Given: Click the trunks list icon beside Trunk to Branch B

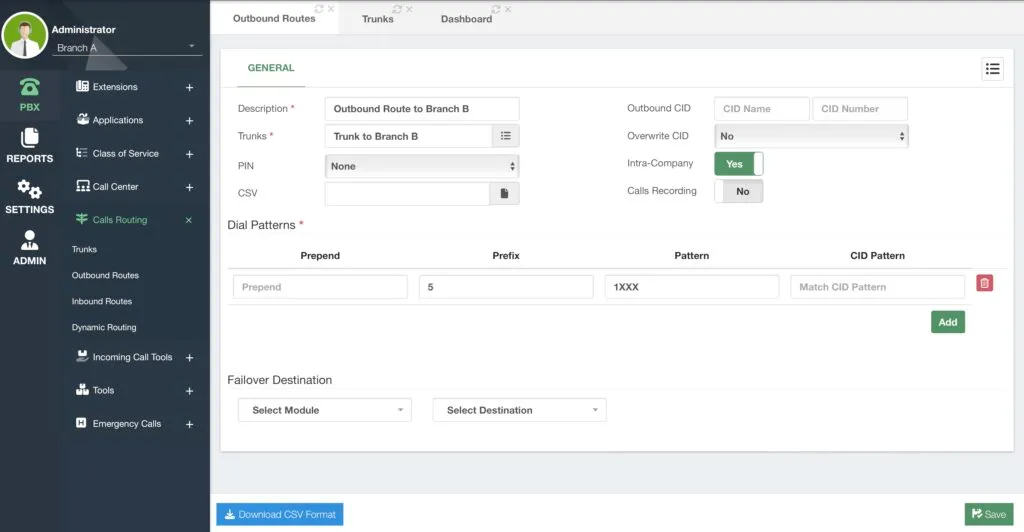Looking at the screenshot, I should pos(505,136).
